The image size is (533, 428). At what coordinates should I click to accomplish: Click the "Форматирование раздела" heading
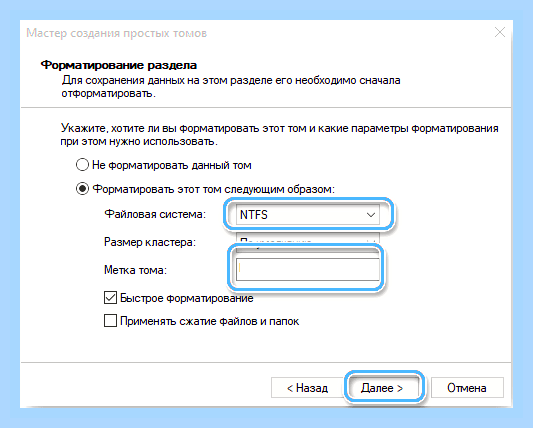coord(119,65)
